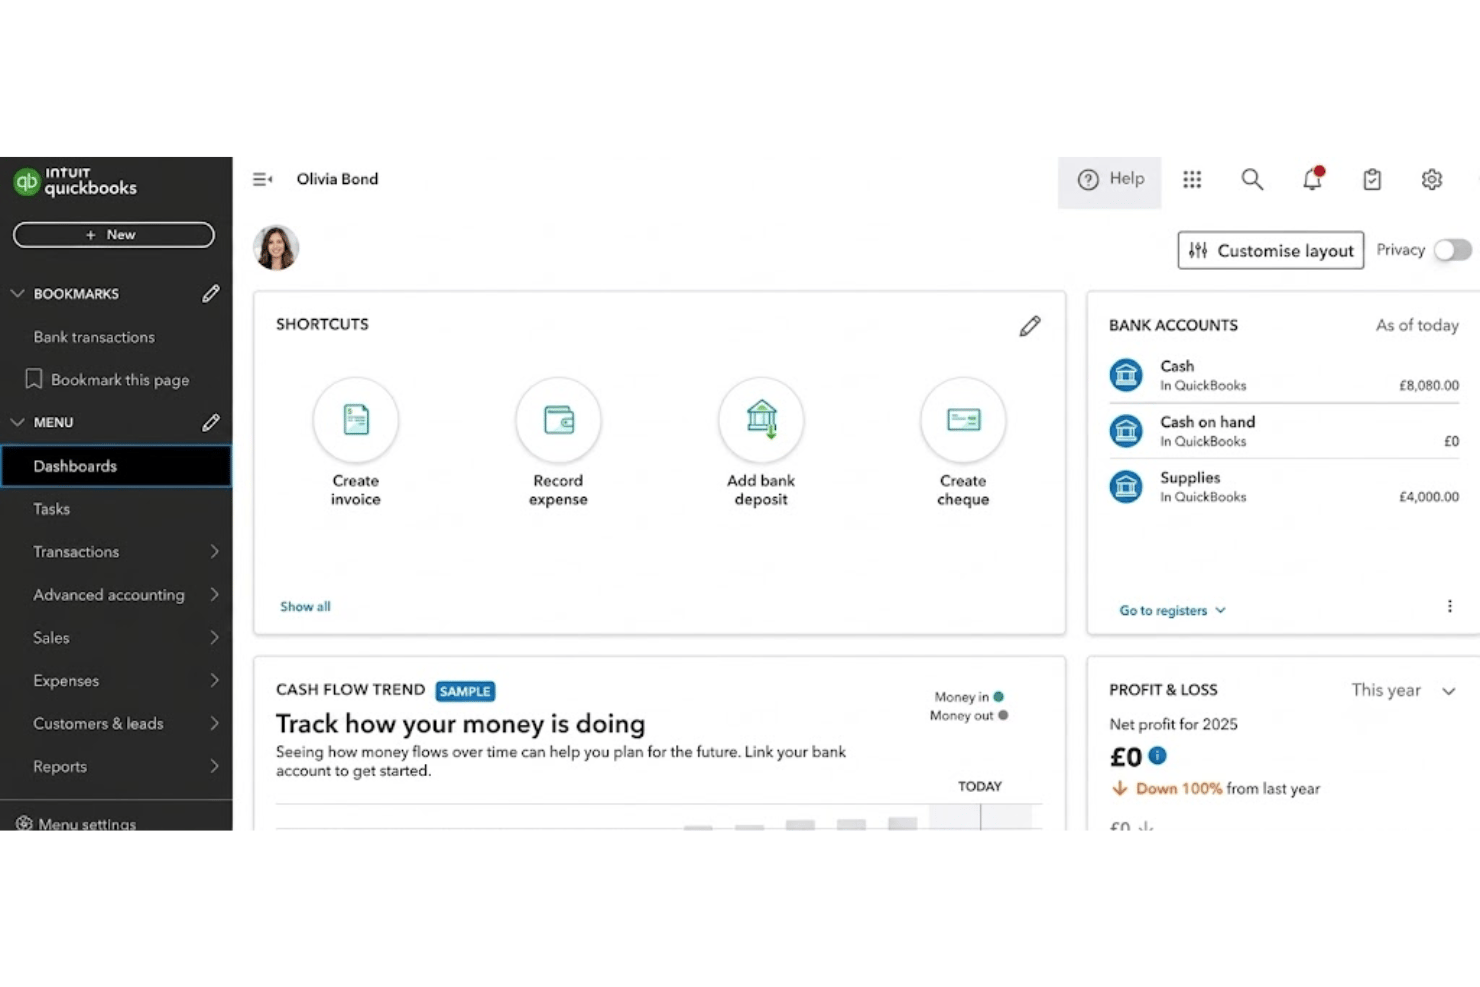Click the Menu settings link

coord(87,824)
